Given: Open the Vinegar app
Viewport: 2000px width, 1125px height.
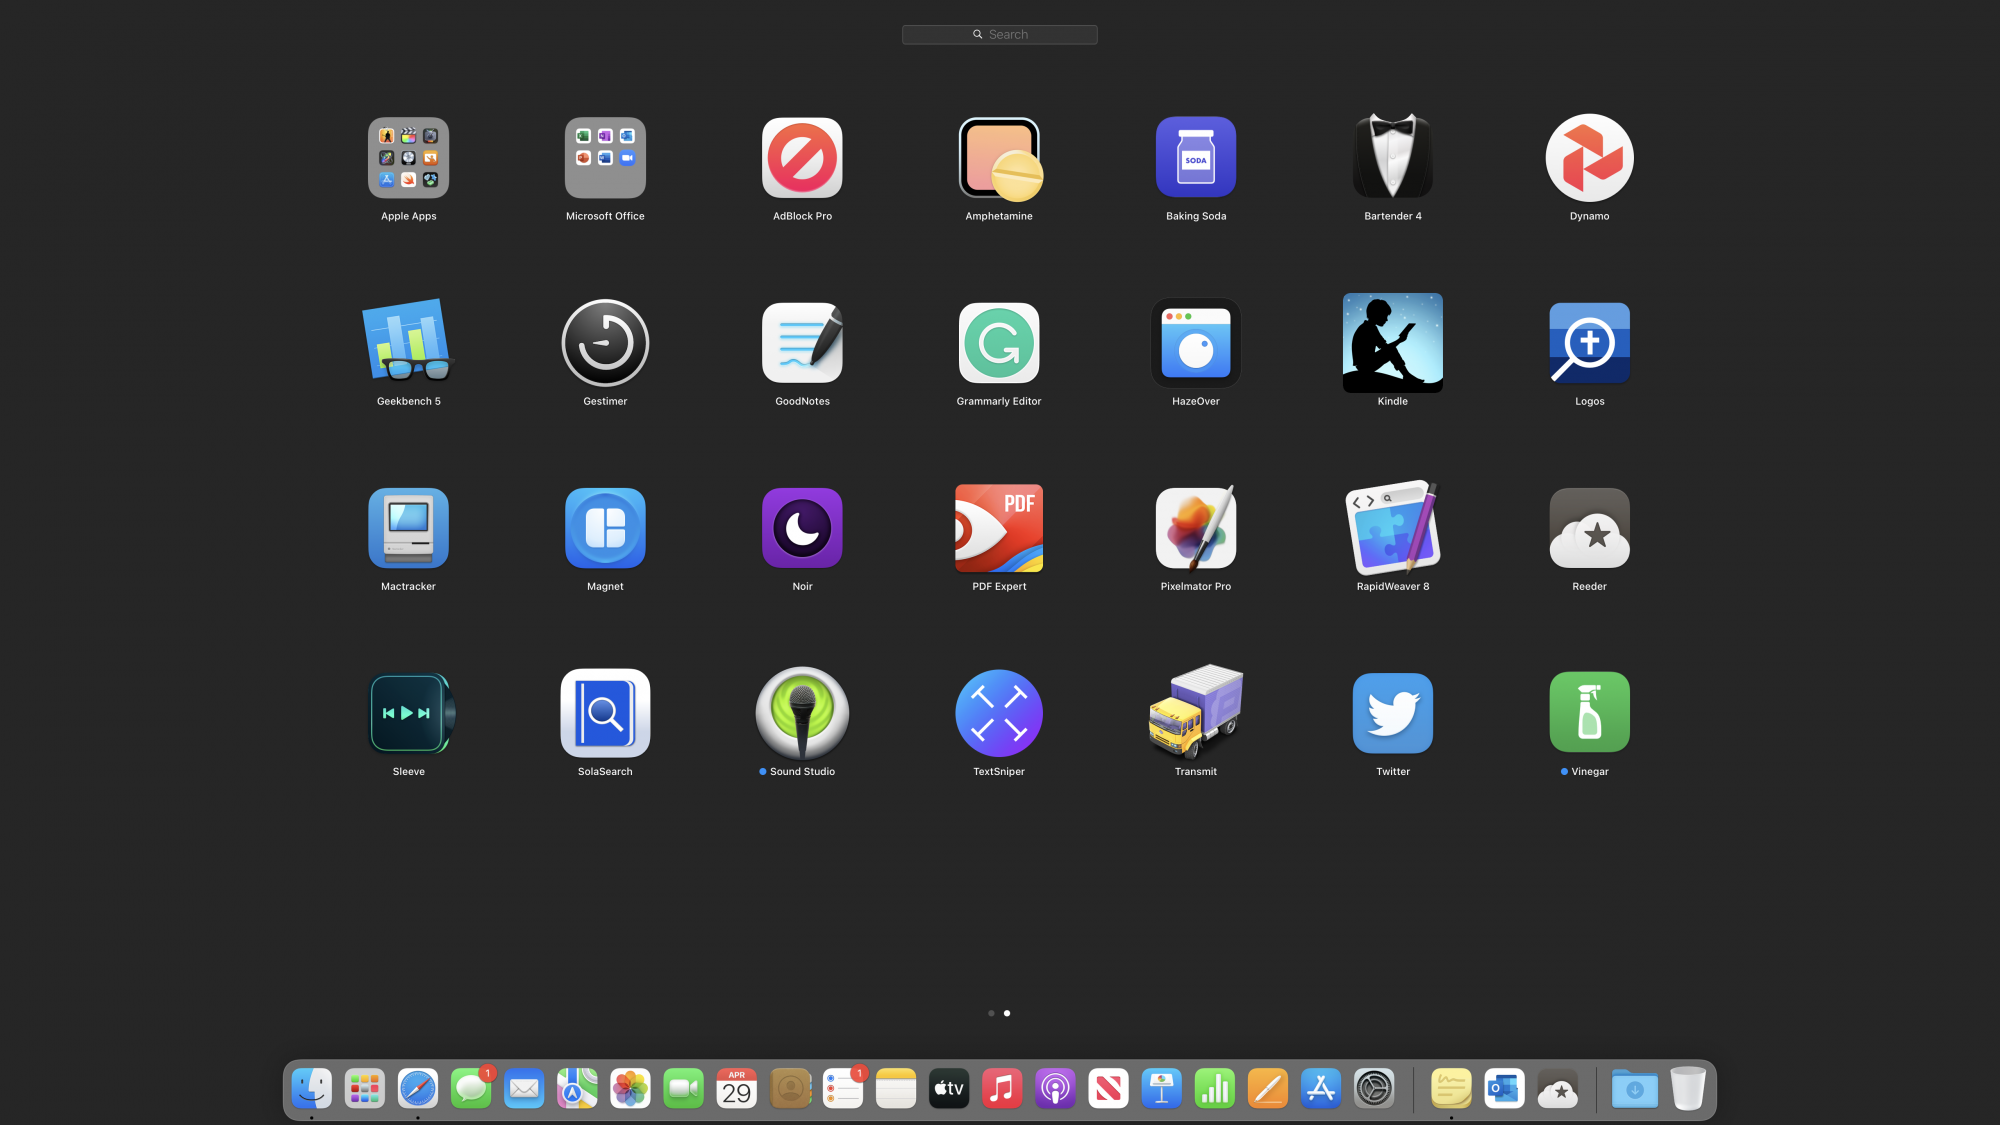Looking at the screenshot, I should (x=1589, y=713).
